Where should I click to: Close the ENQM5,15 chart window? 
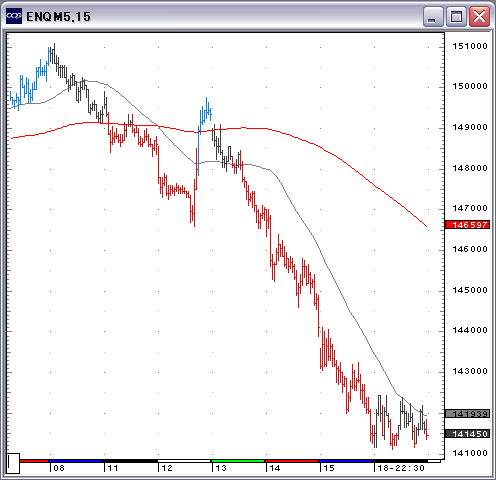pyautogui.click(x=479, y=16)
